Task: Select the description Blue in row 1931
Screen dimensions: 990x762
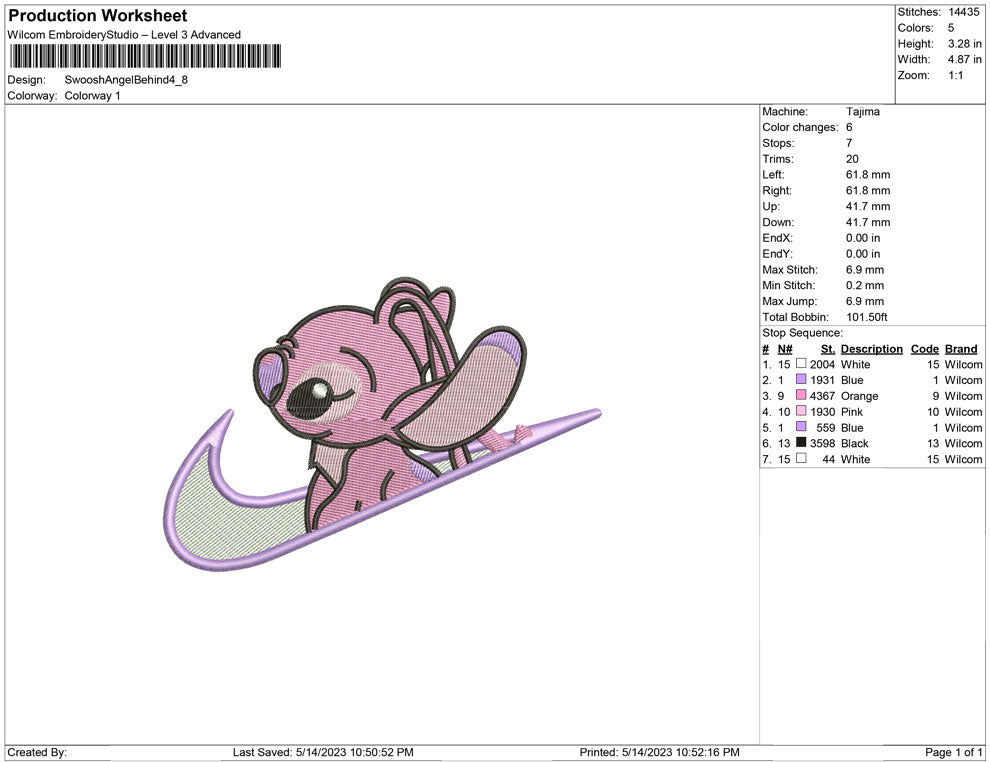Action: coord(852,380)
